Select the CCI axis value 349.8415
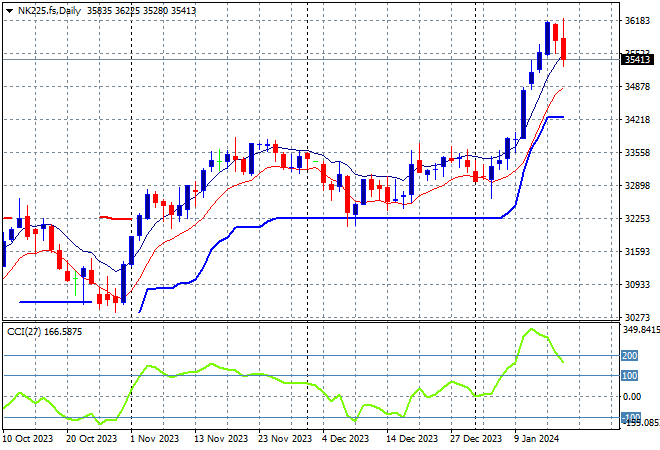This screenshot has width=660, height=450. click(x=641, y=330)
